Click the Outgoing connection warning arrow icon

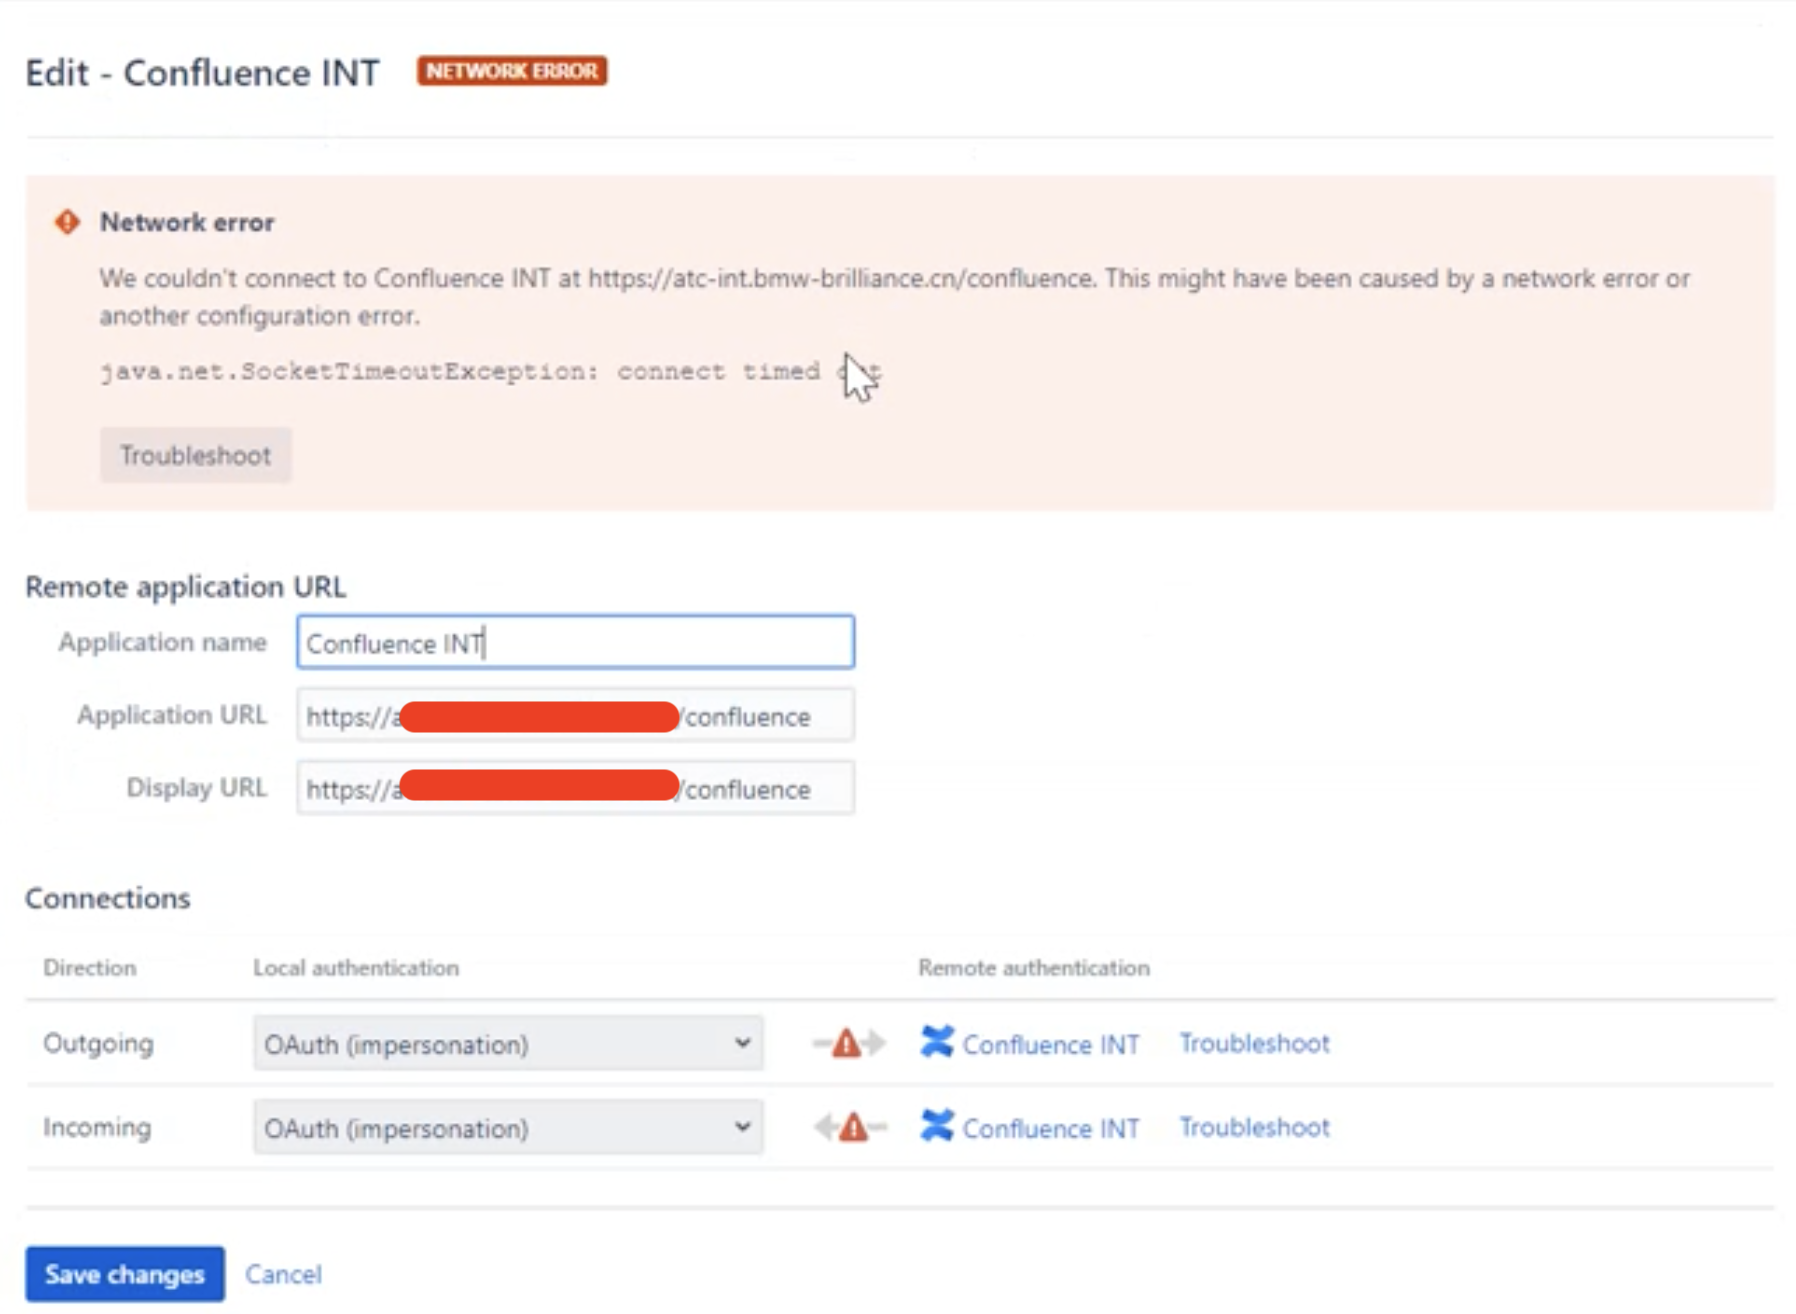pos(849,1043)
